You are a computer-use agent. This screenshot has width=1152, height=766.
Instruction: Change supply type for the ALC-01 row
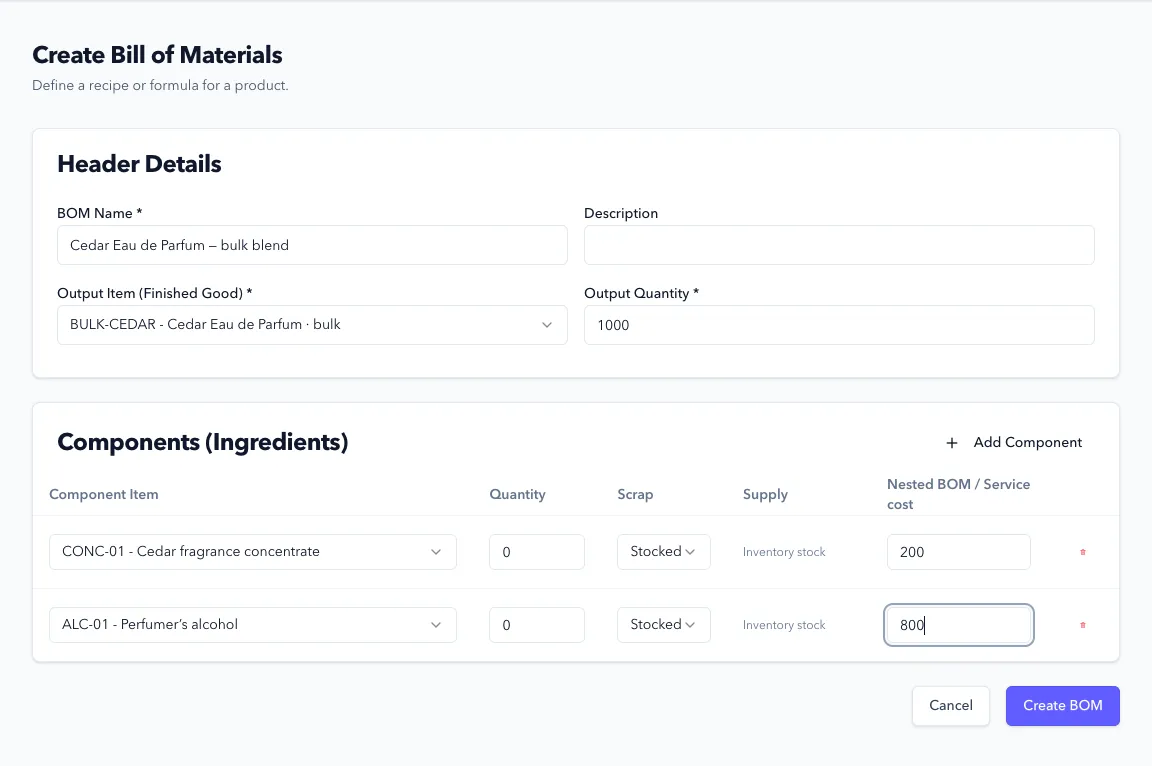[663, 625]
